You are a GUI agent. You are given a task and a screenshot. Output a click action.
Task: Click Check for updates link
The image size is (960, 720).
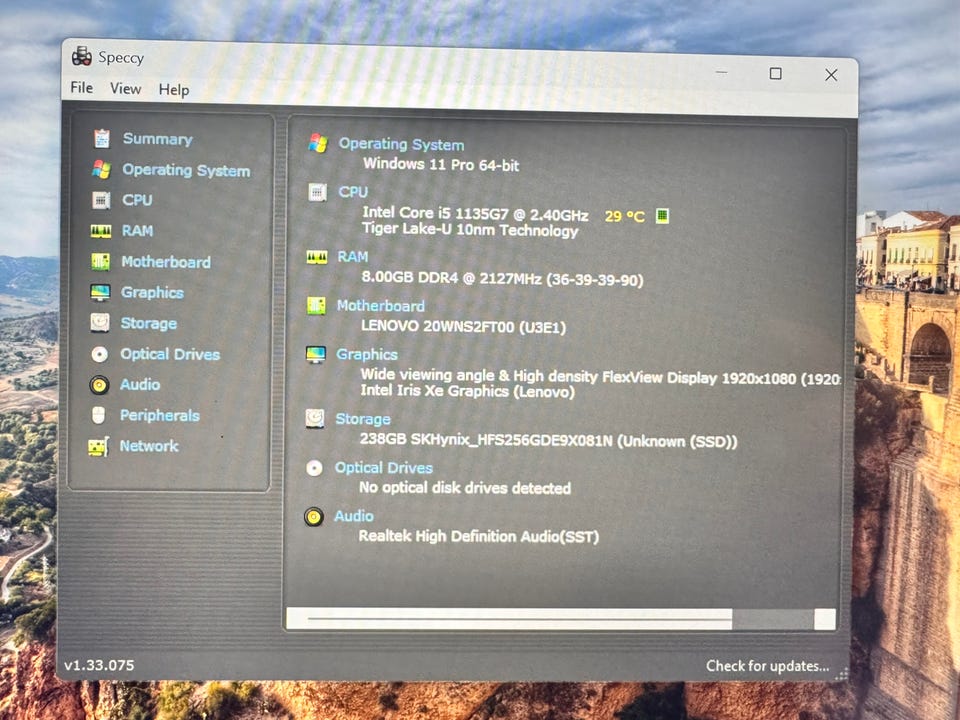[768, 666]
